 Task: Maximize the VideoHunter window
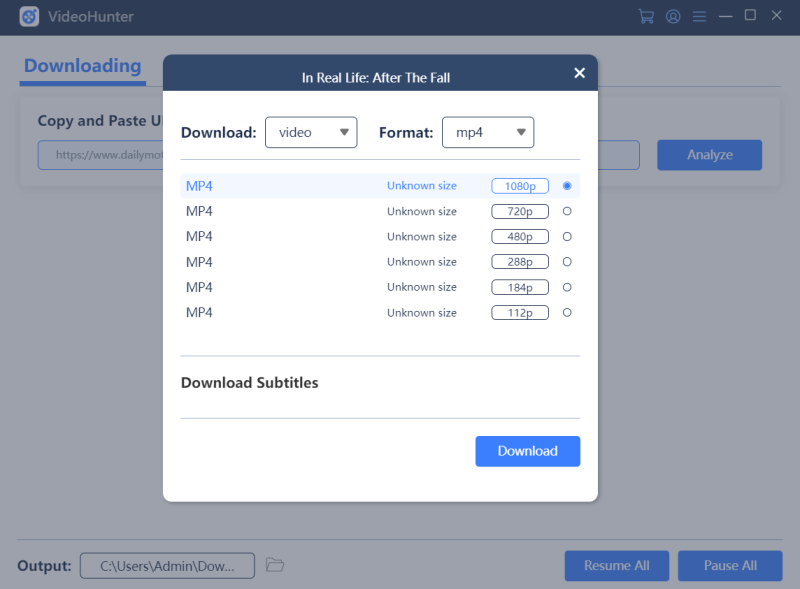pos(750,15)
